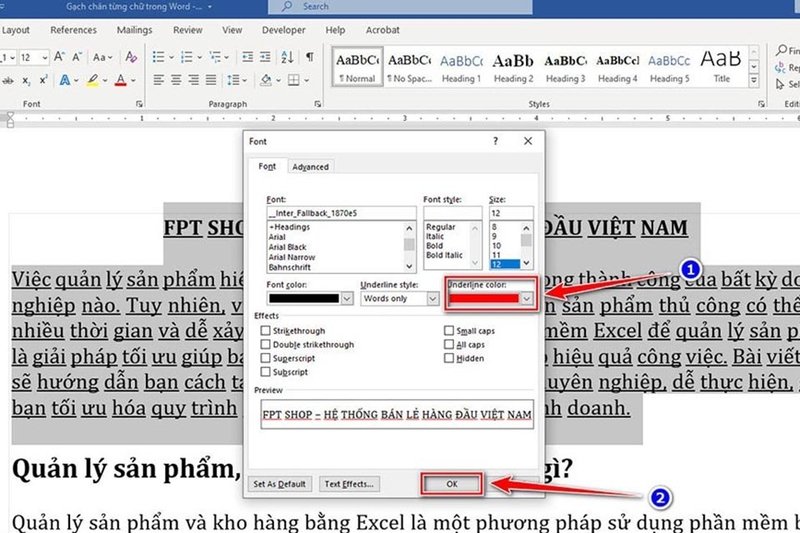Screen dimensions: 800x533
Task: Apply yellow text highlight color
Action: [x=92, y=80]
